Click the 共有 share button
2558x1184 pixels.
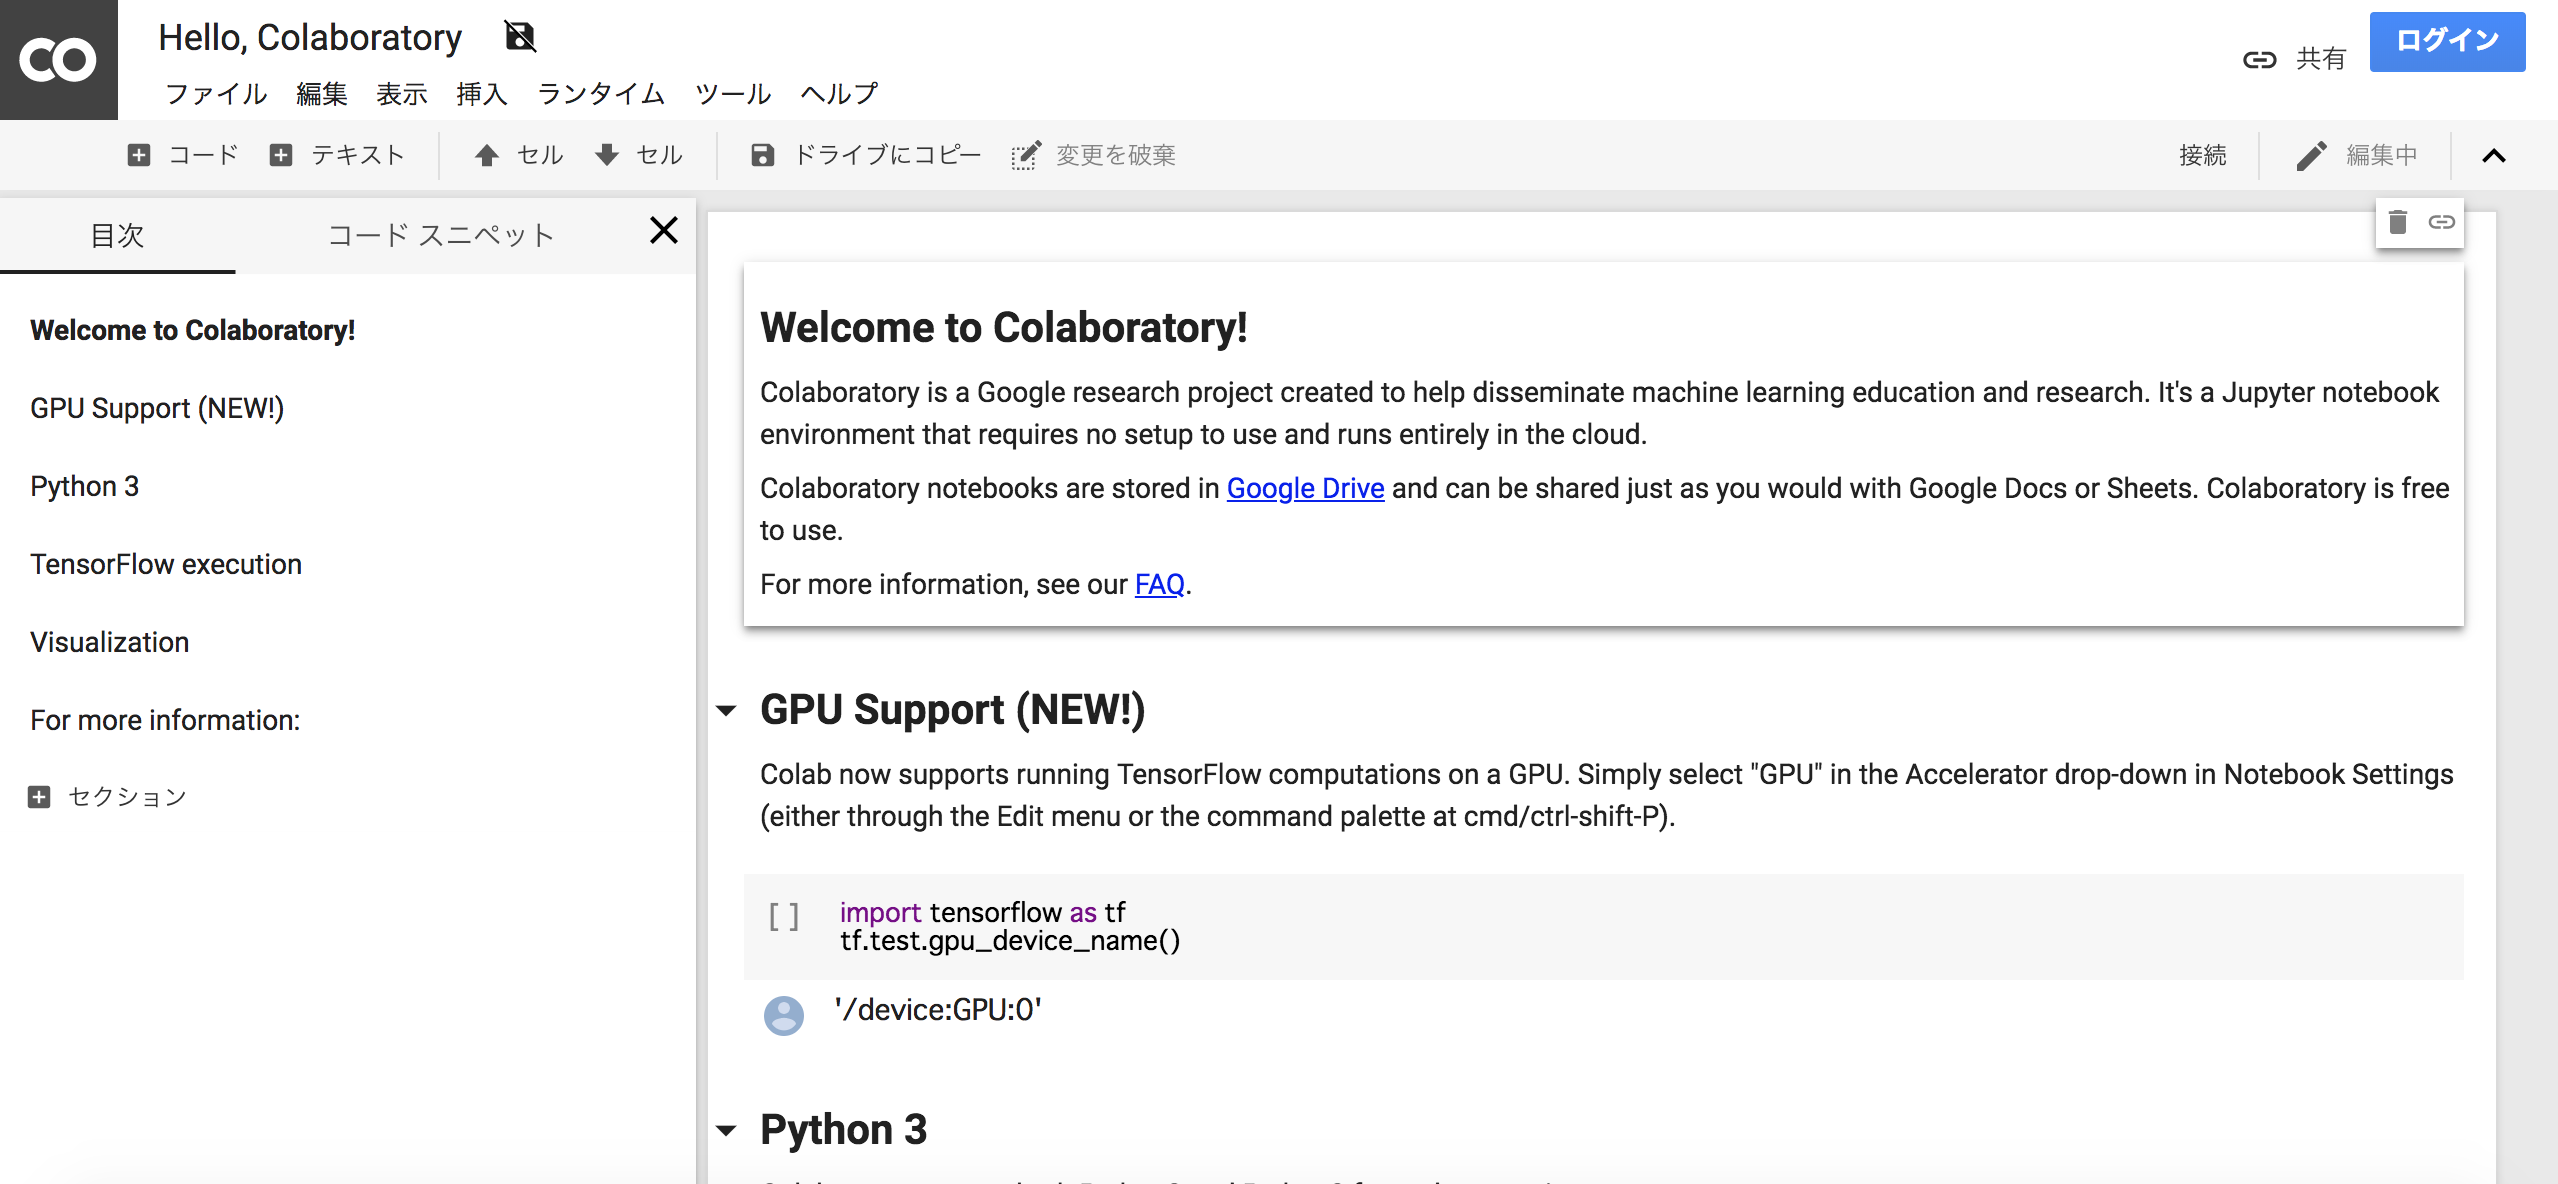(x=2321, y=59)
